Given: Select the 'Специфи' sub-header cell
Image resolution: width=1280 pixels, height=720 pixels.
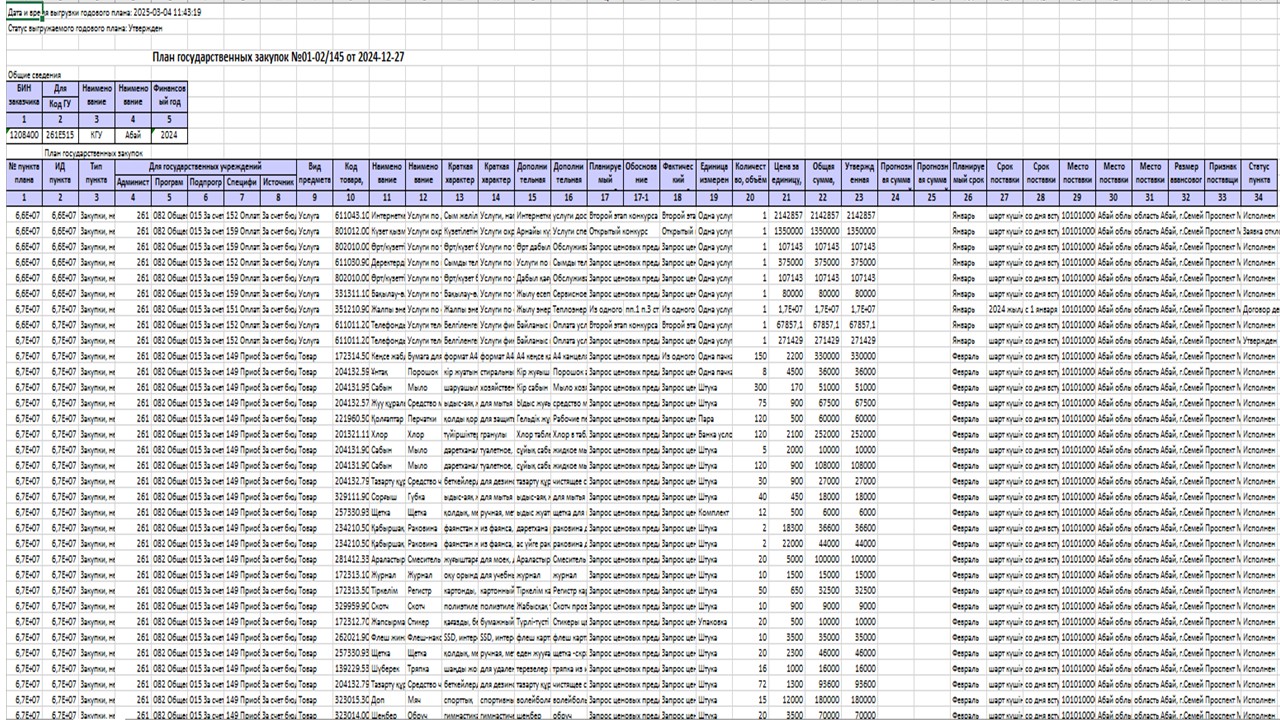Looking at the screenshot, I should [241, 182].
